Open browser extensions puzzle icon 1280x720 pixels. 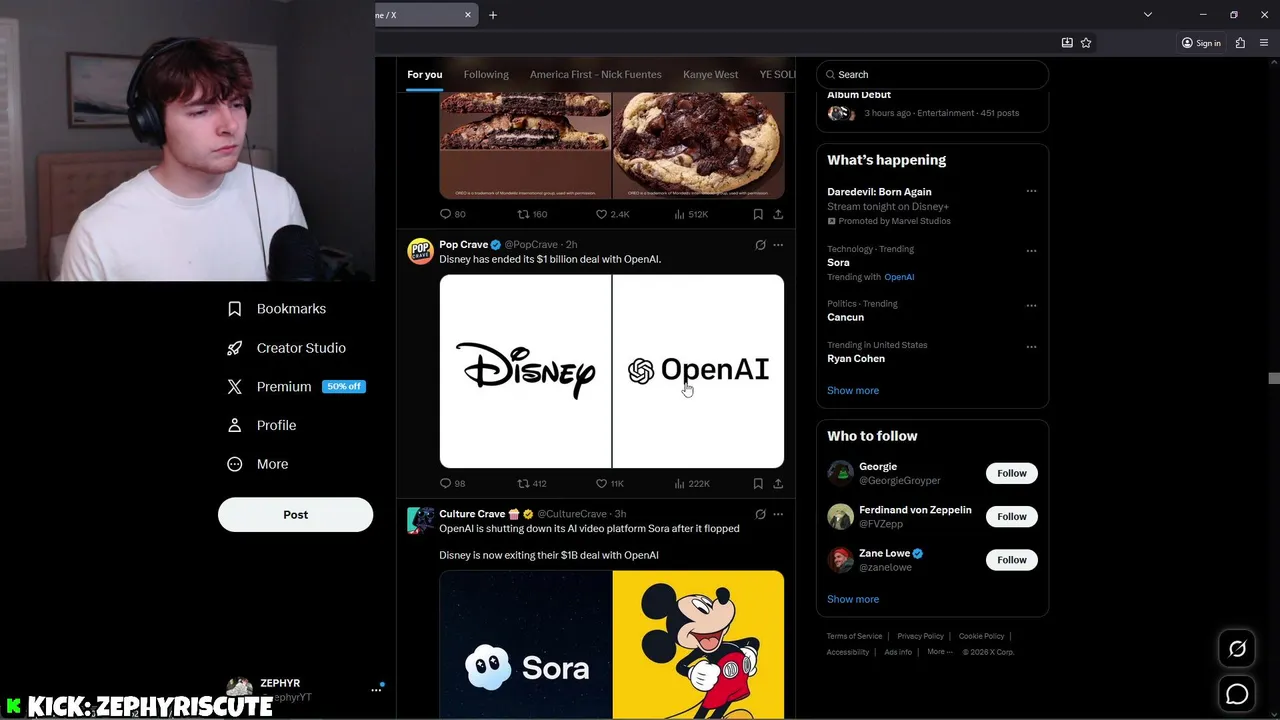click(x=1240, y=43)
